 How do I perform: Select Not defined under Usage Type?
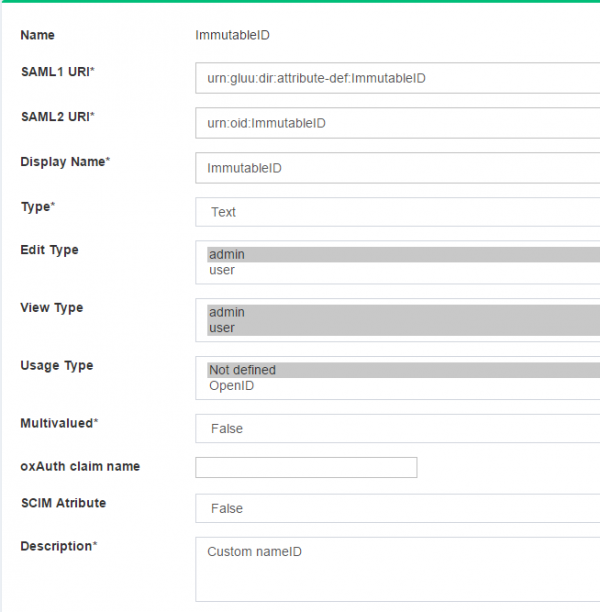(242, 370)
